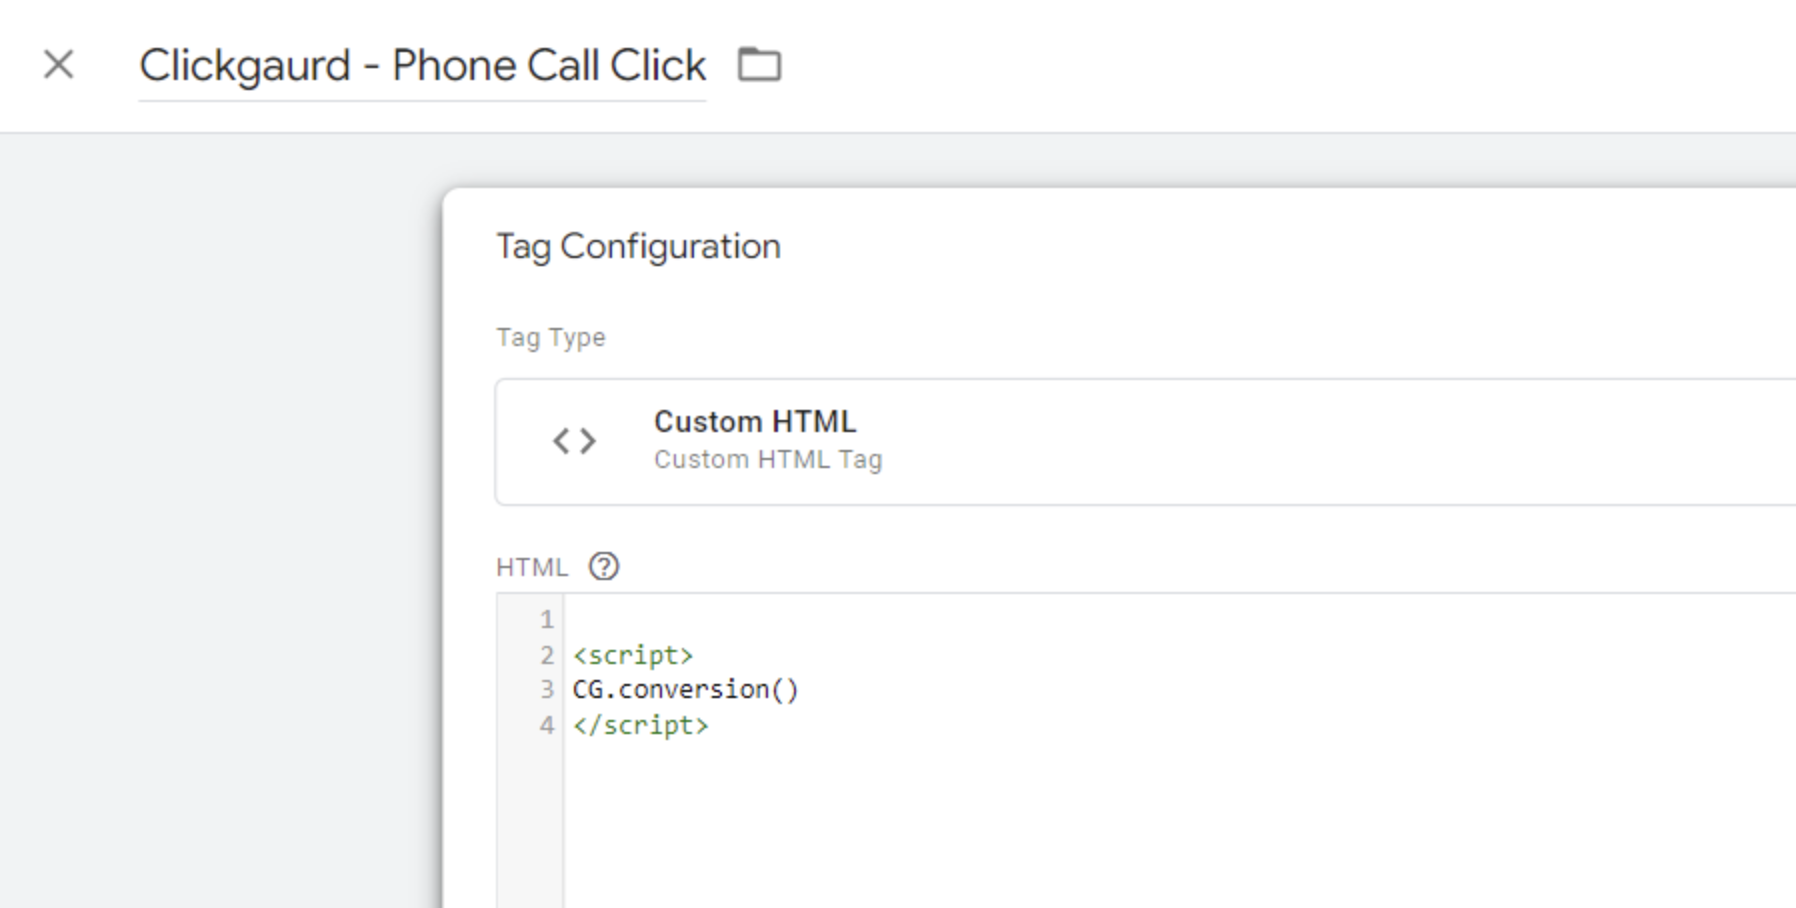Click the Tag Configuration heading
Image resolution: width=1796 pixels, height=908 pixels.
point(638,246)
